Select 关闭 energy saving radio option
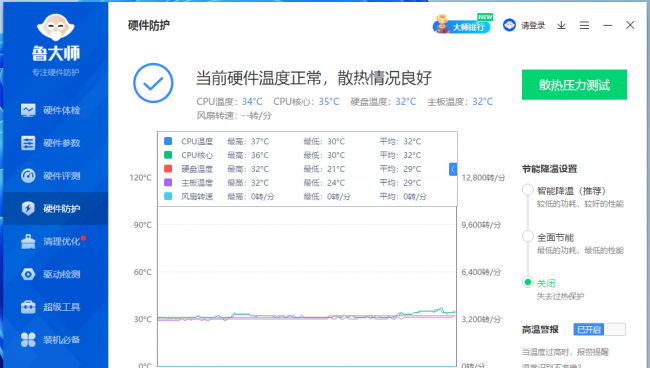650x368 pixels. (x=527, y=282)
